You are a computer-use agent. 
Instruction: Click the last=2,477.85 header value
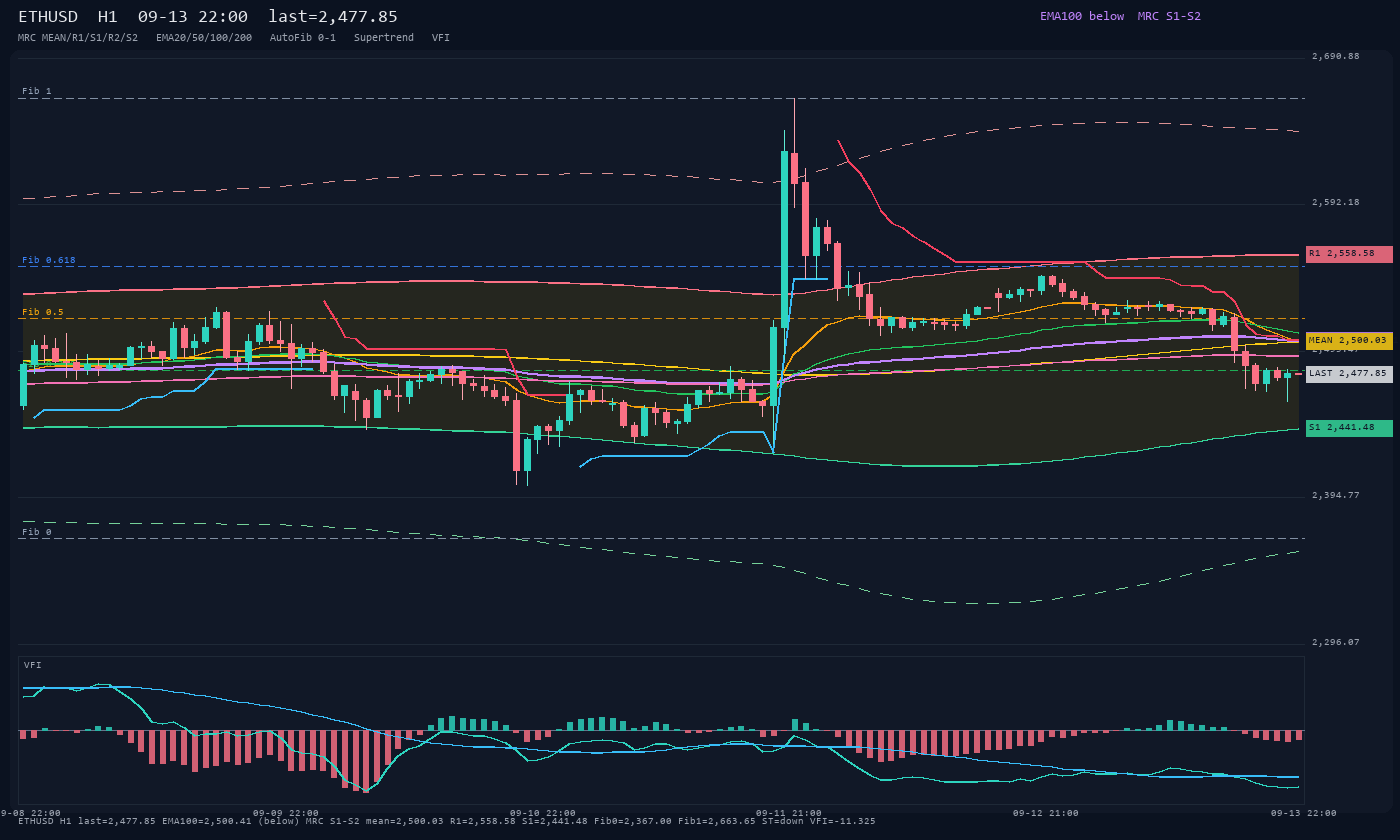(x=333, y=17)
